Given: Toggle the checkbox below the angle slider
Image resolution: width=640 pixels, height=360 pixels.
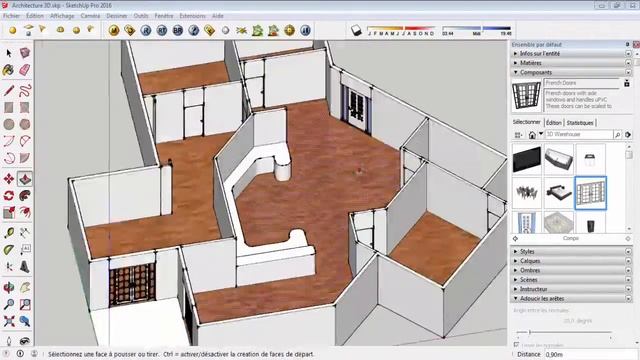Looking at the screenshot, I should tap(516, 345).
